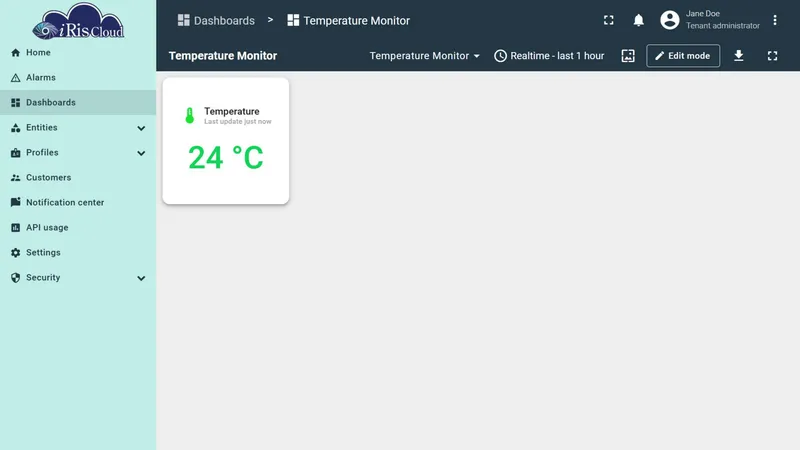This screenshot has width=800, height=450.
Task: Click the Temperature Monitor breadcrumb
Action: click(x=348, y=20)
